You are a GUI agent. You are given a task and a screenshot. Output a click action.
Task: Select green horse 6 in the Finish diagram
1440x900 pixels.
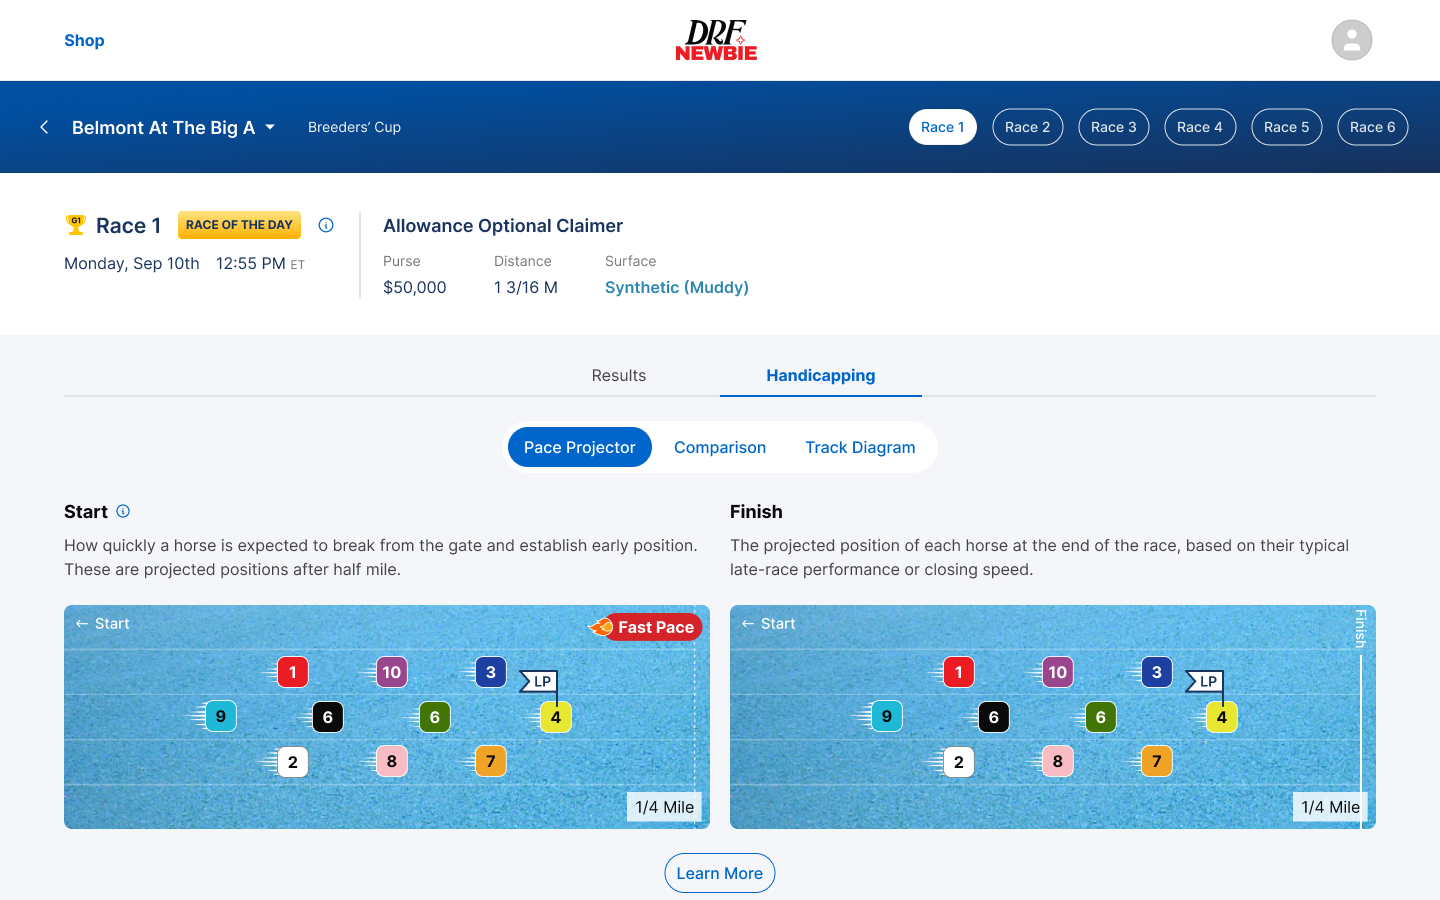click(1100, 717)
